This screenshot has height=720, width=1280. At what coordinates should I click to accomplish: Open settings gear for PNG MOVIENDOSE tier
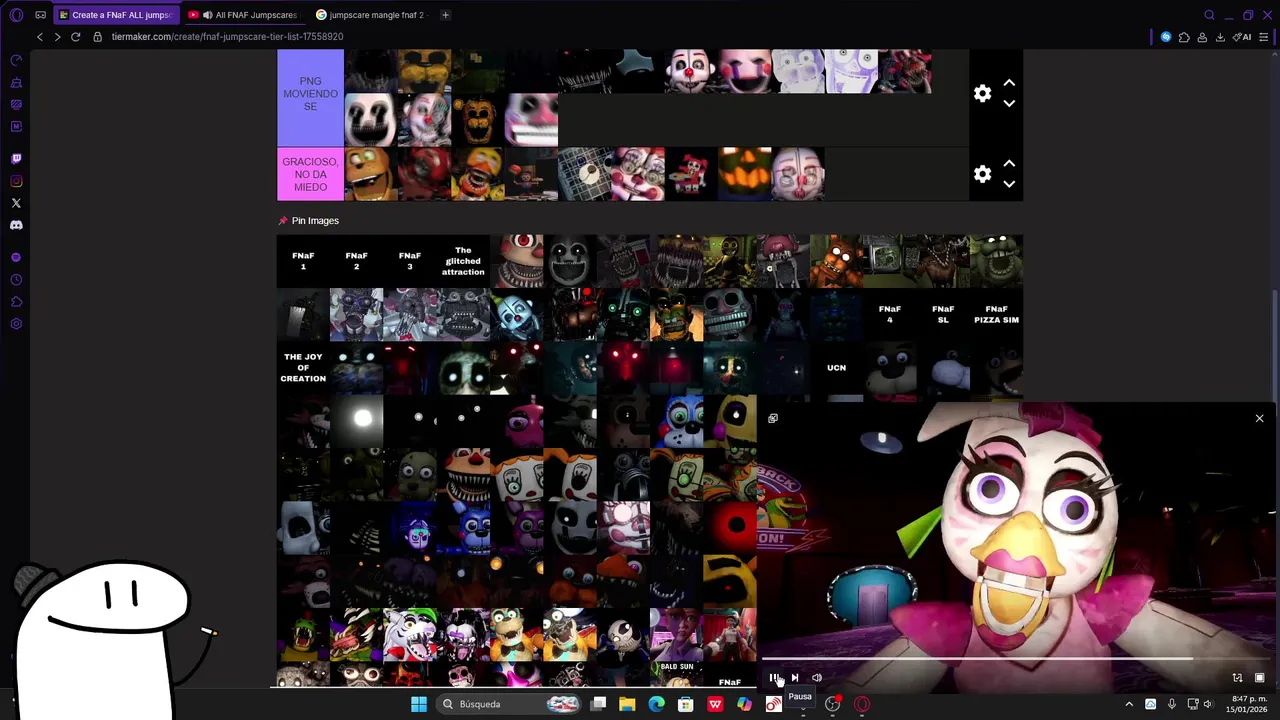[982, 93]
